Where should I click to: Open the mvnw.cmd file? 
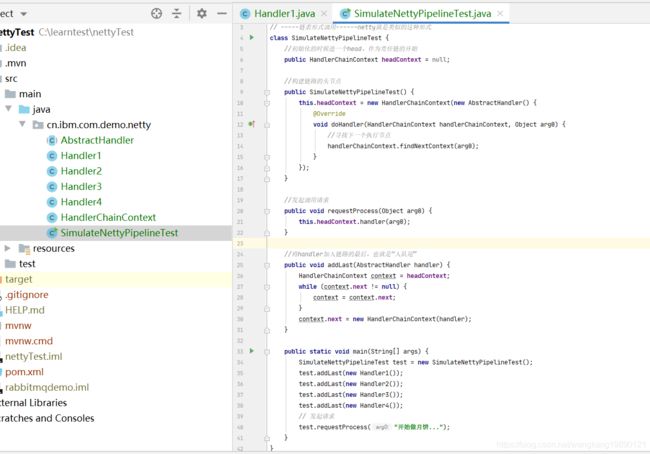coord(29,341)
